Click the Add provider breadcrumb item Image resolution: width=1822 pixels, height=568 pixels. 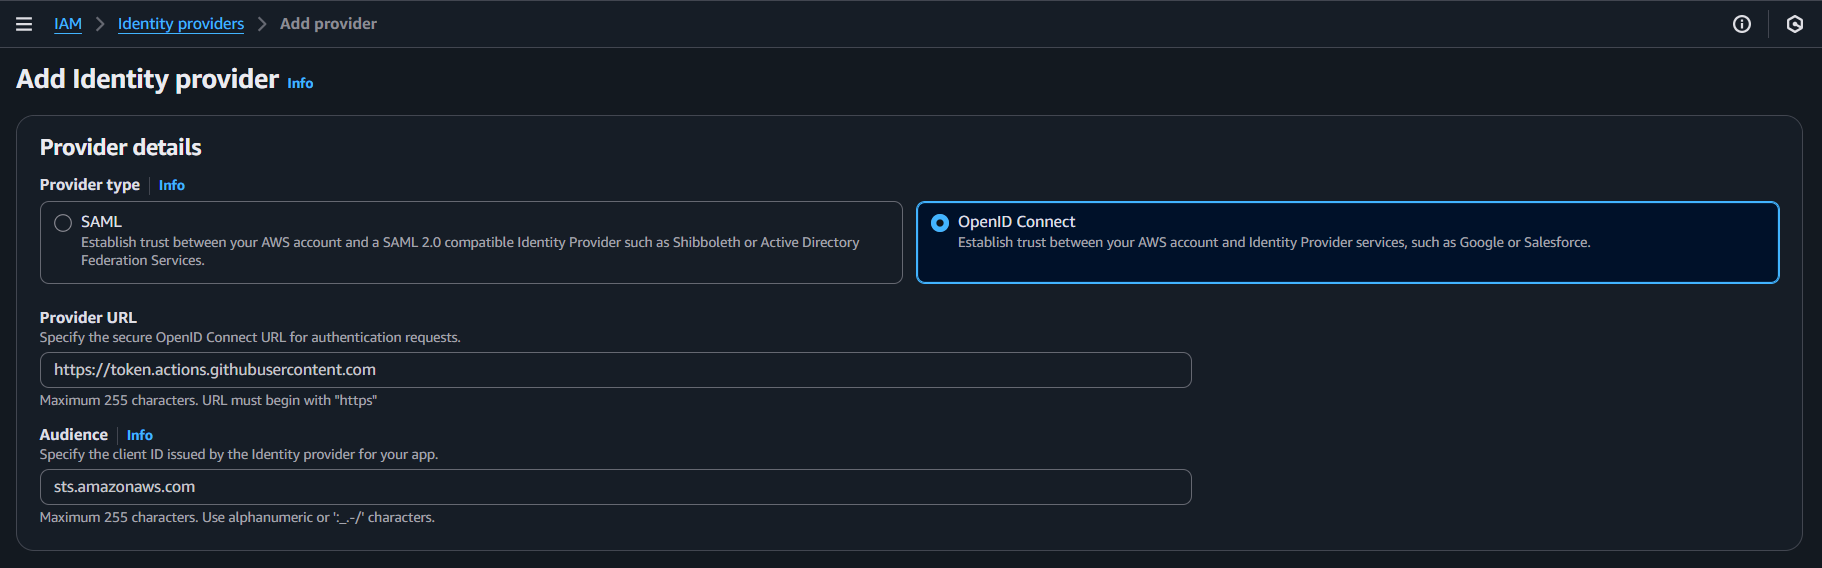pyautogui.click(x=328, y=24)
